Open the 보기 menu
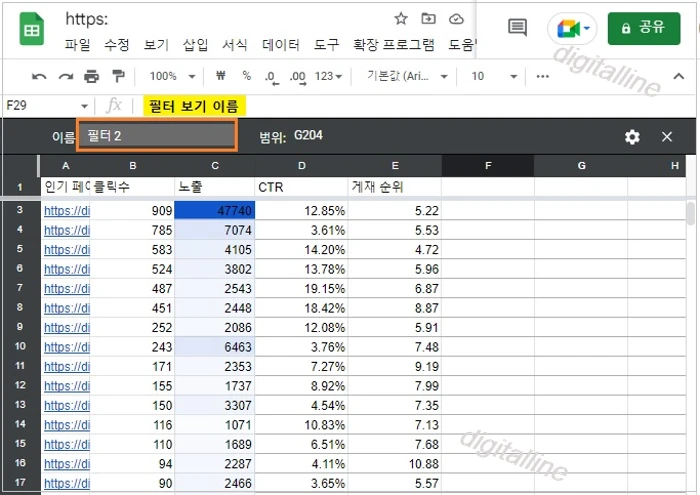The width and height of the screenshot is (700, 495). 156,45
